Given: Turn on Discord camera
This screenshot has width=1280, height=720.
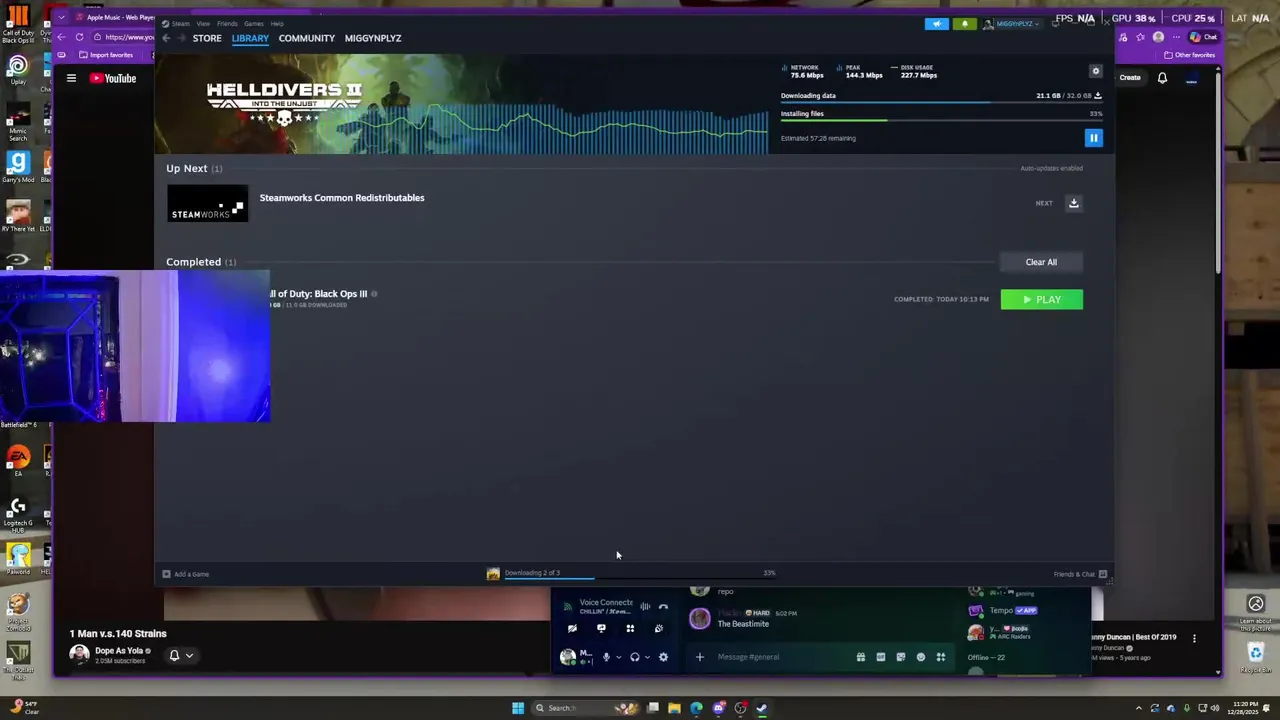Looking at the screenshot, I should [572, 629].
